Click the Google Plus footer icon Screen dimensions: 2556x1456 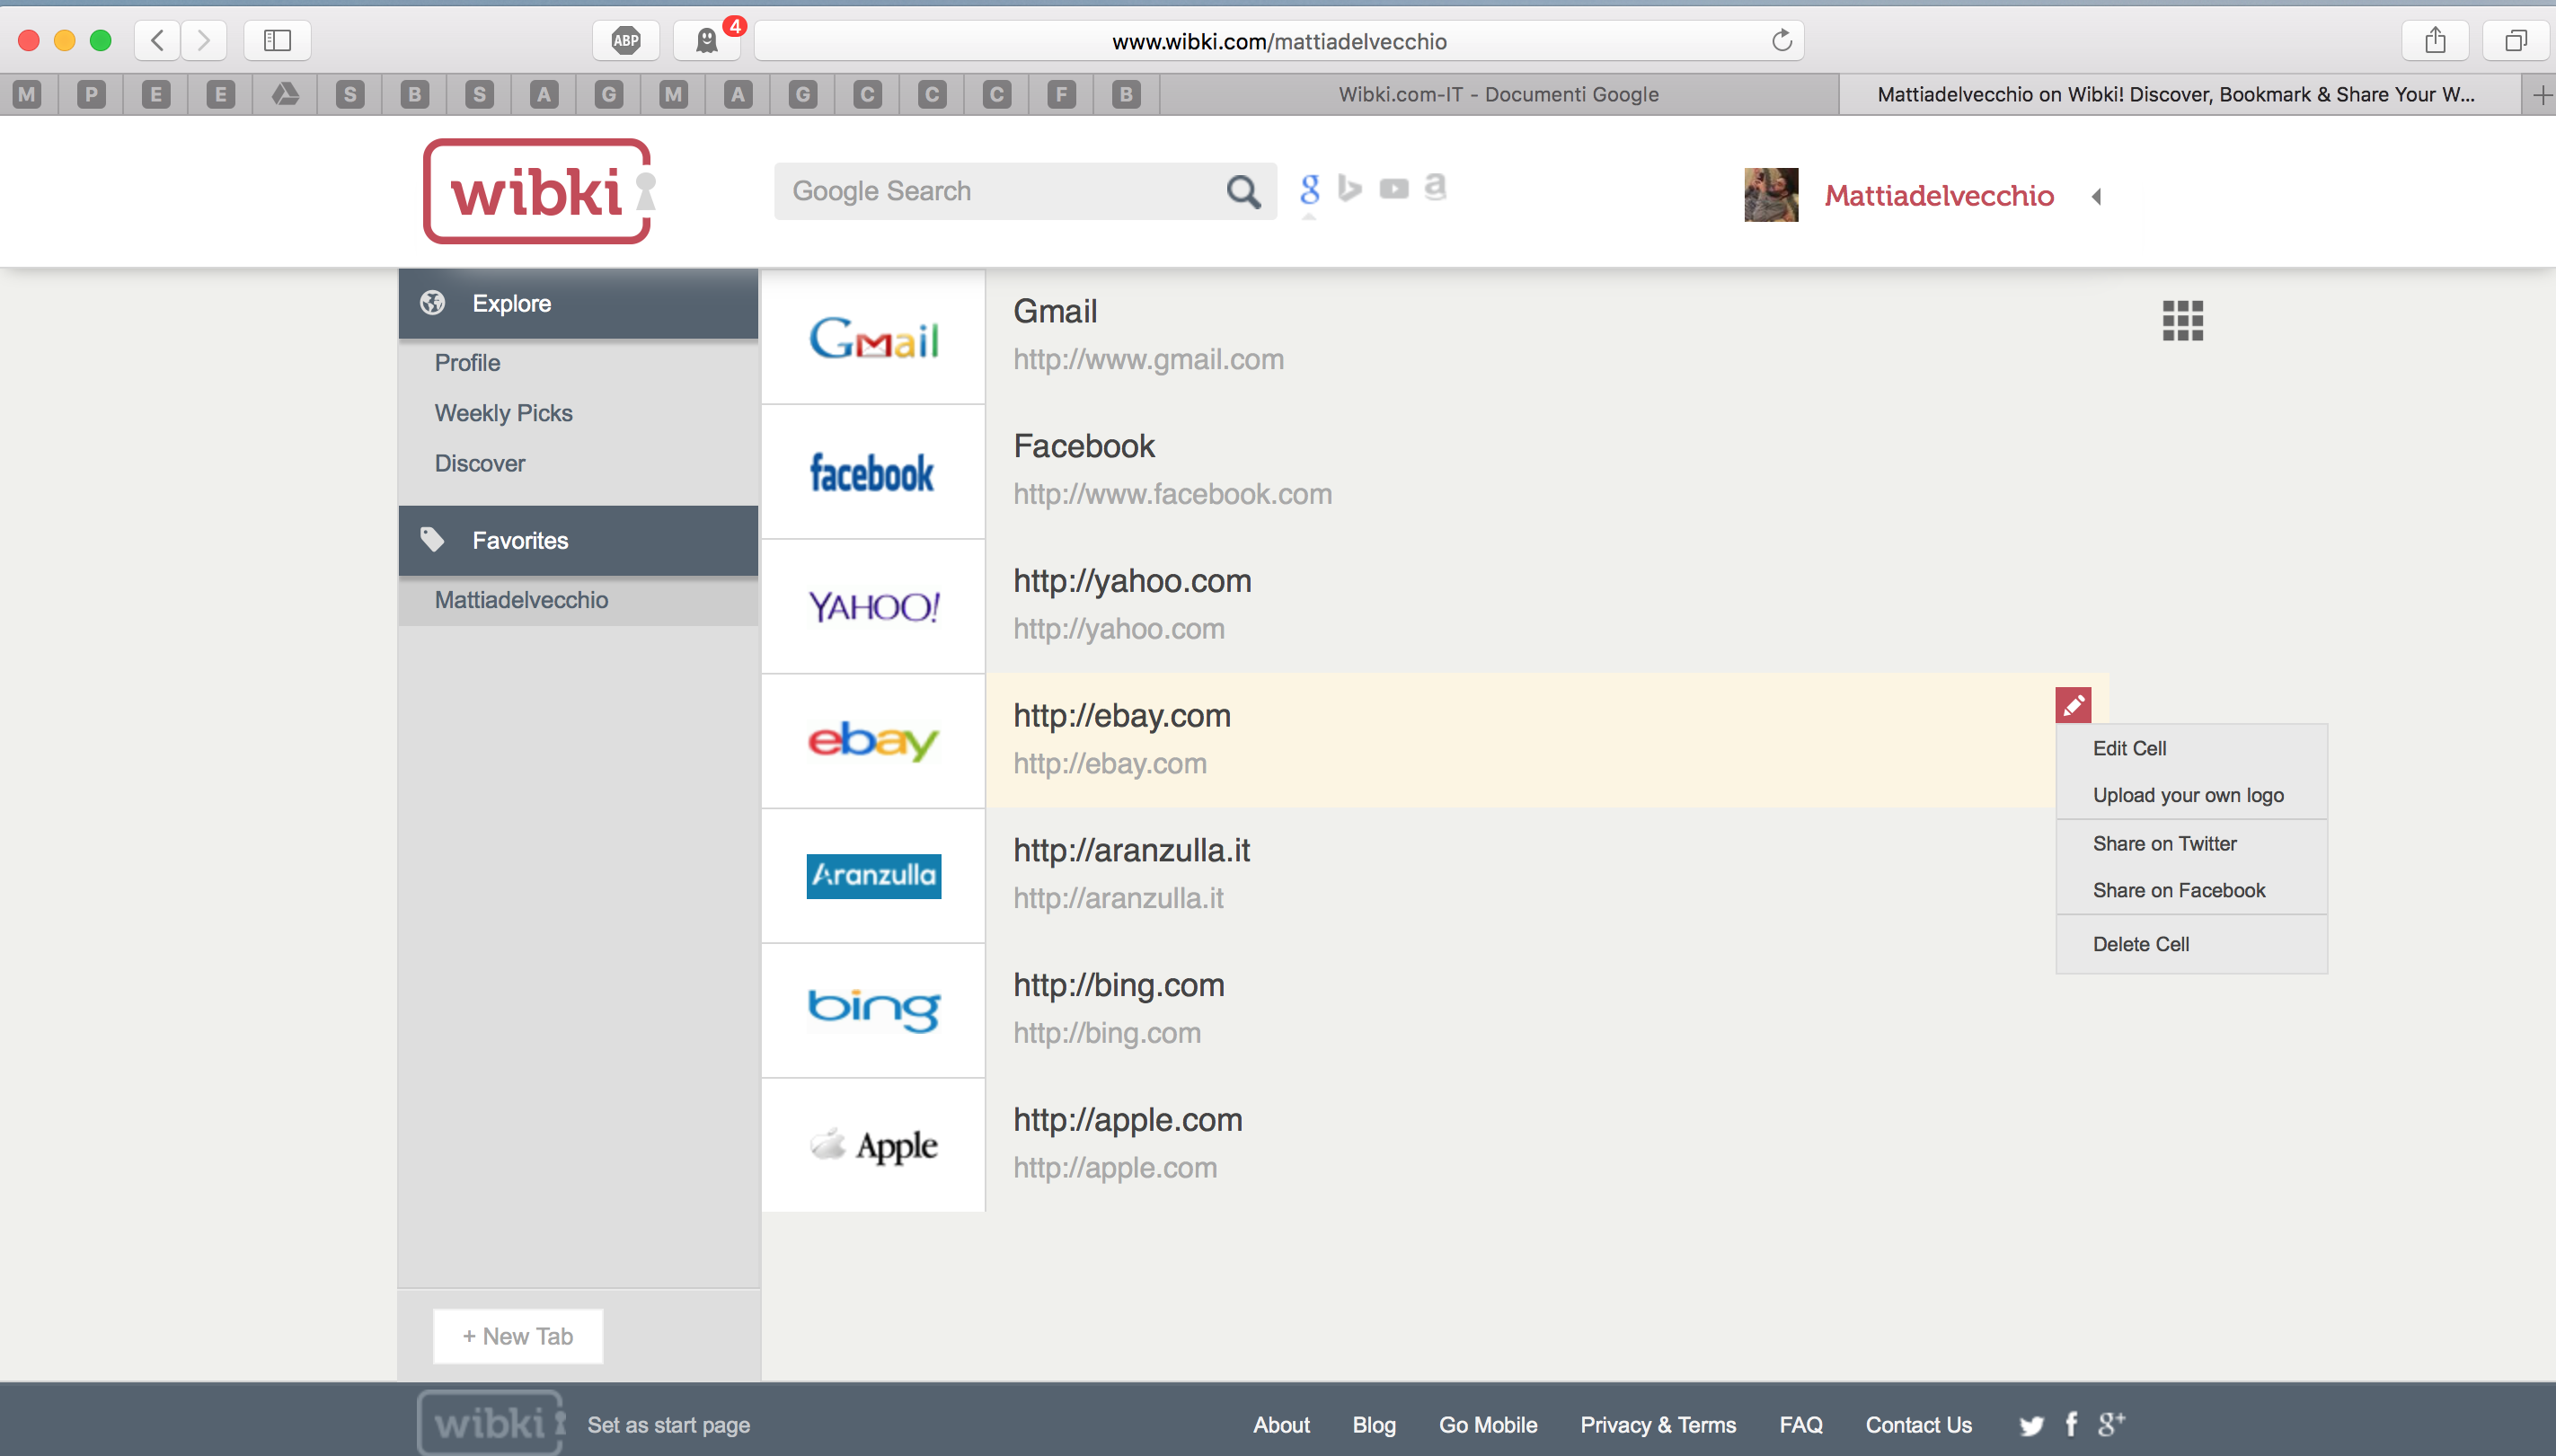click(x=2111, y=1424)
